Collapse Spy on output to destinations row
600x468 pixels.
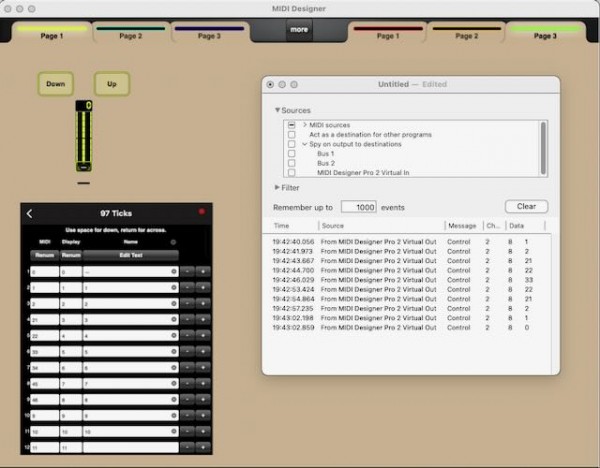[305, 144]
